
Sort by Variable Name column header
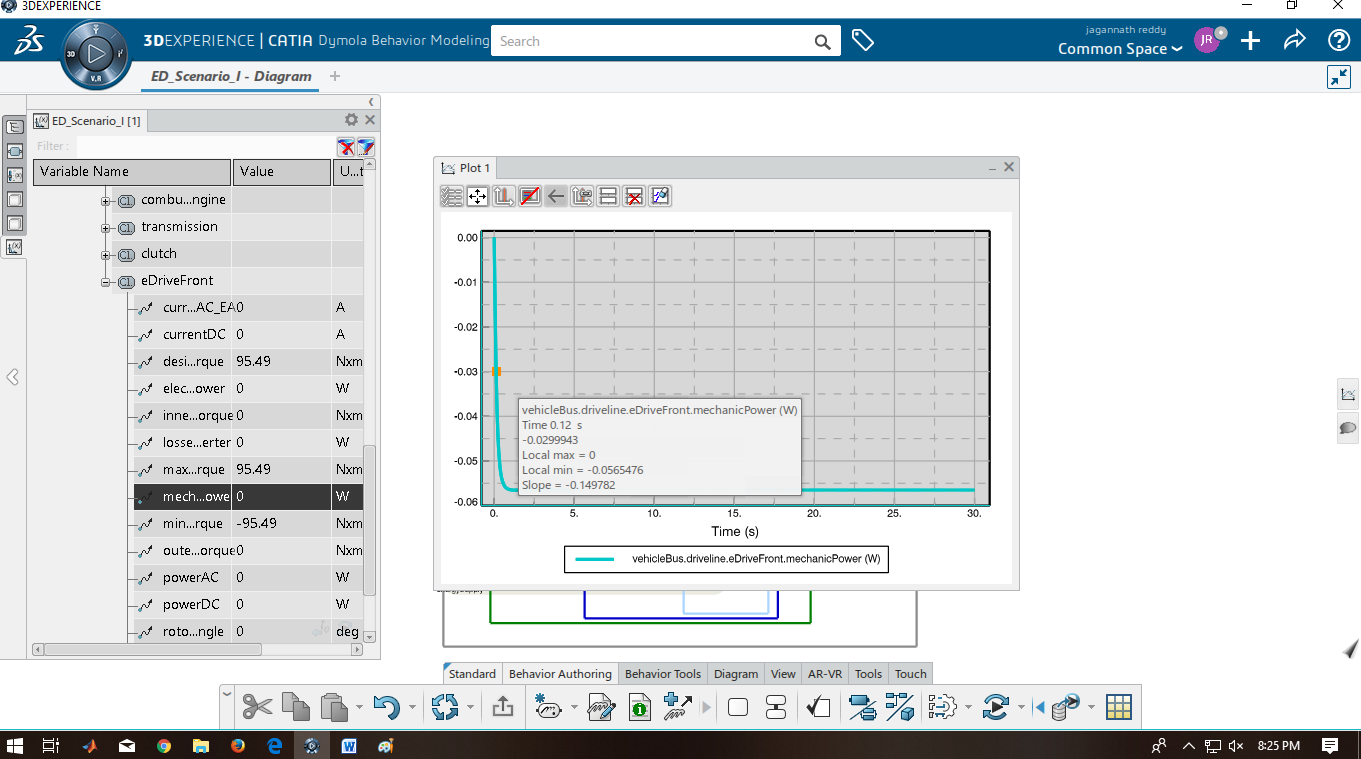click(132, 172)
